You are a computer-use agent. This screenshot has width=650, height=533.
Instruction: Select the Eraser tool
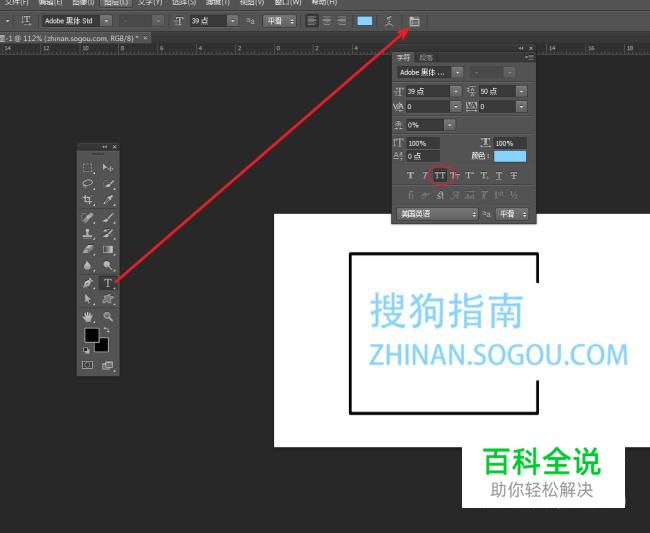point(87,249)
